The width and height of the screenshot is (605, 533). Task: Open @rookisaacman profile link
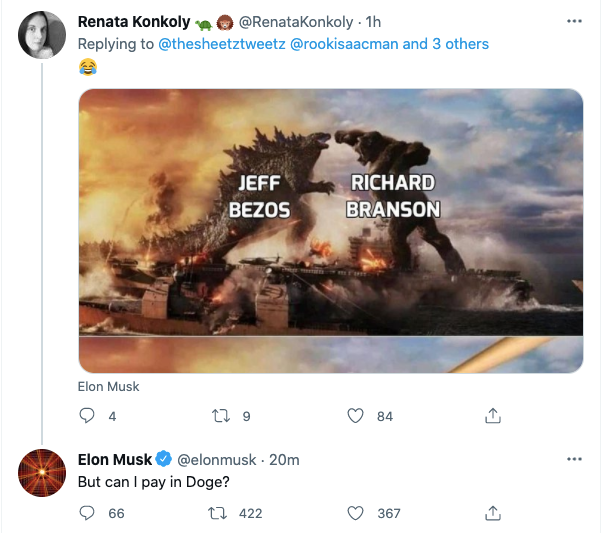point(342,45)
